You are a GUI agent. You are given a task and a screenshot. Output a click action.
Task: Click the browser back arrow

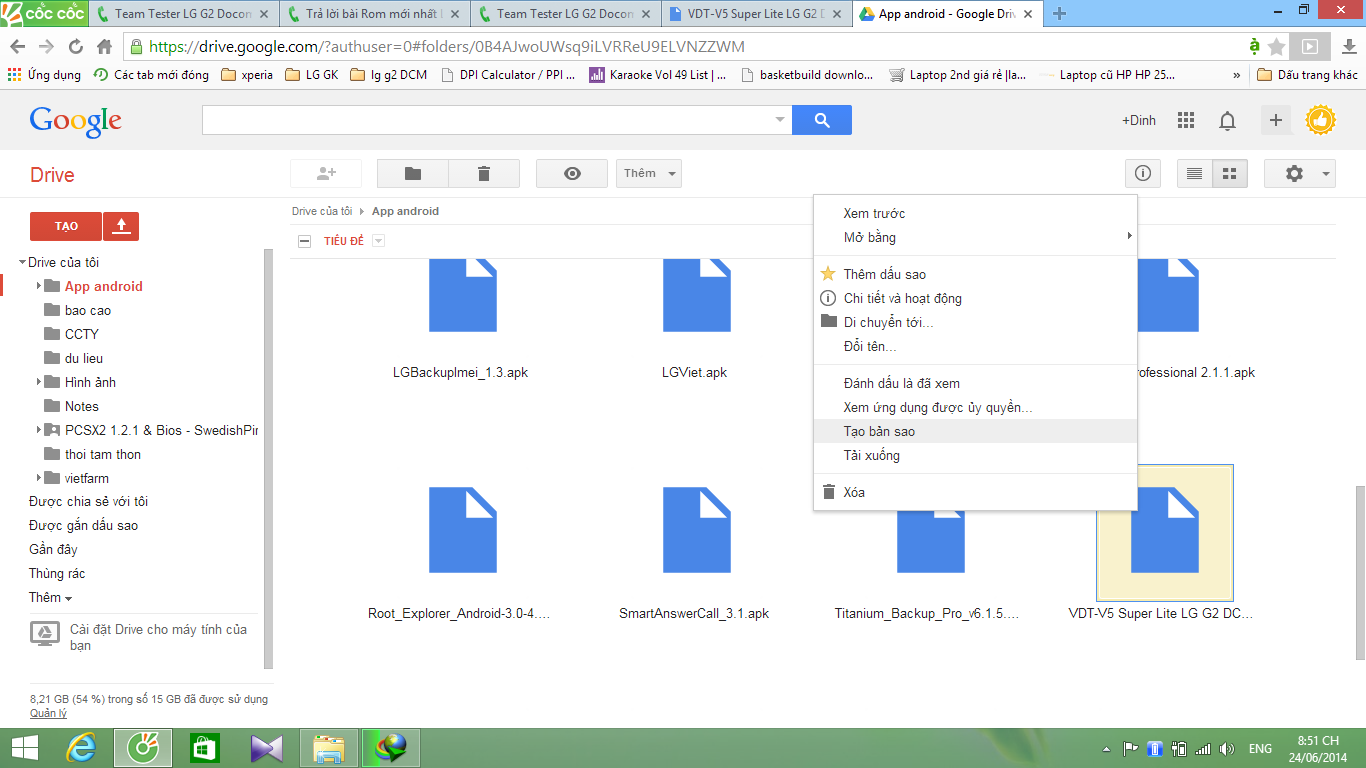click(x=17, y=46)
